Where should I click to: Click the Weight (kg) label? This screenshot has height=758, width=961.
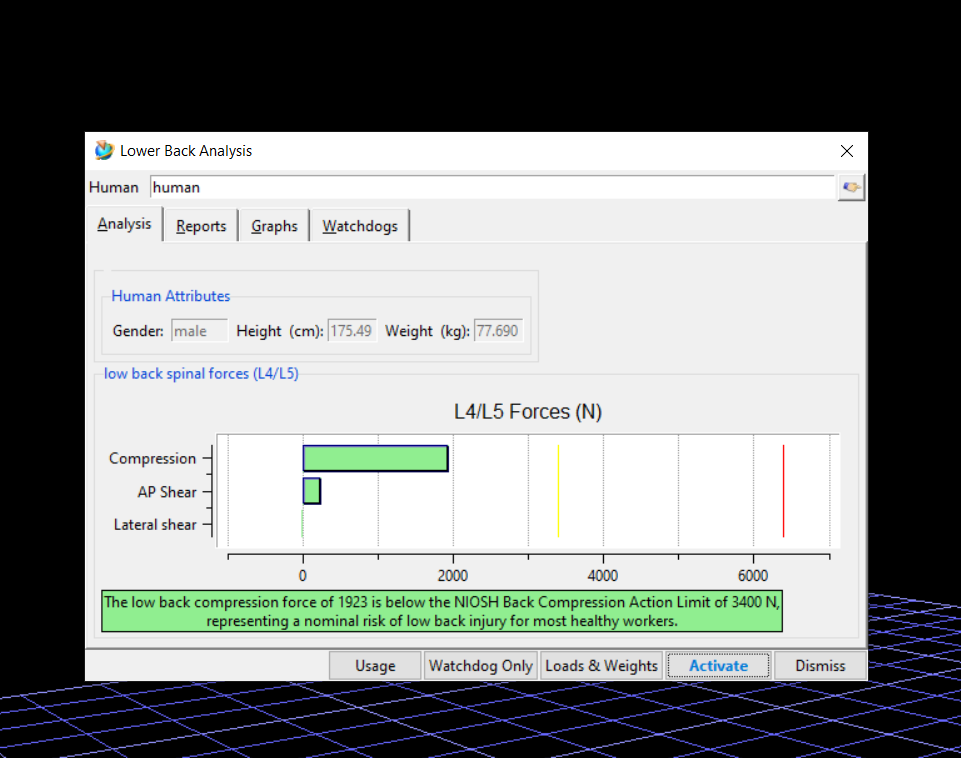pos(427,331)
